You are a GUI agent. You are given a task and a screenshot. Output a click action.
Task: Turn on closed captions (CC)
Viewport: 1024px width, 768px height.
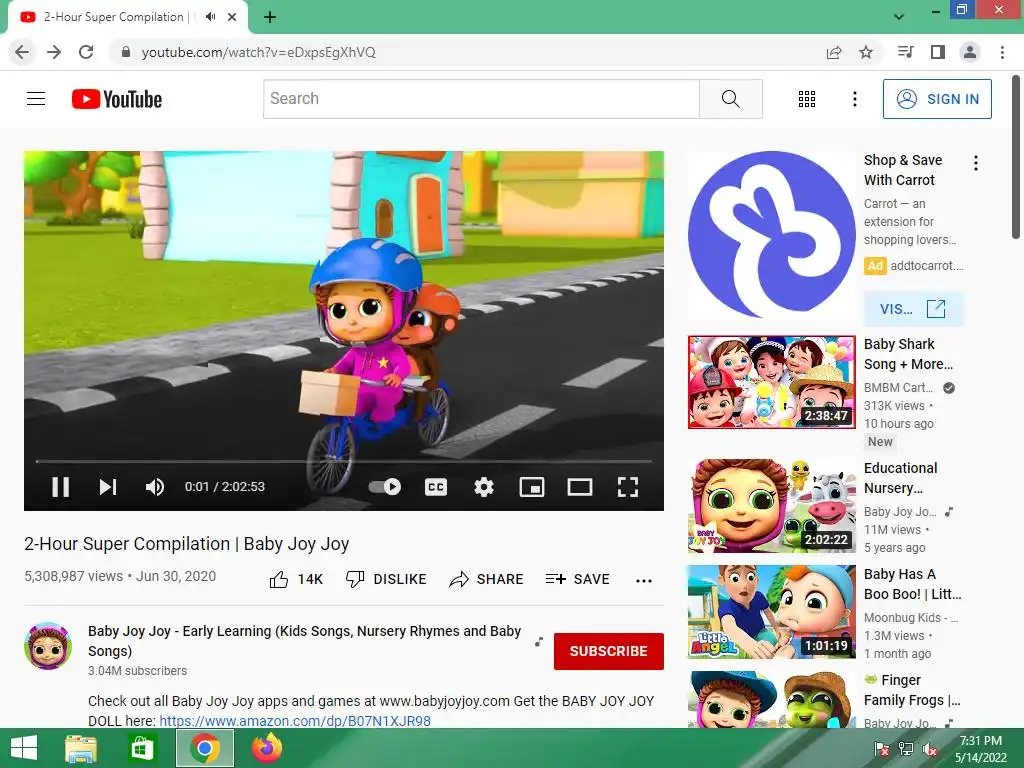click(x=436, y=487)
